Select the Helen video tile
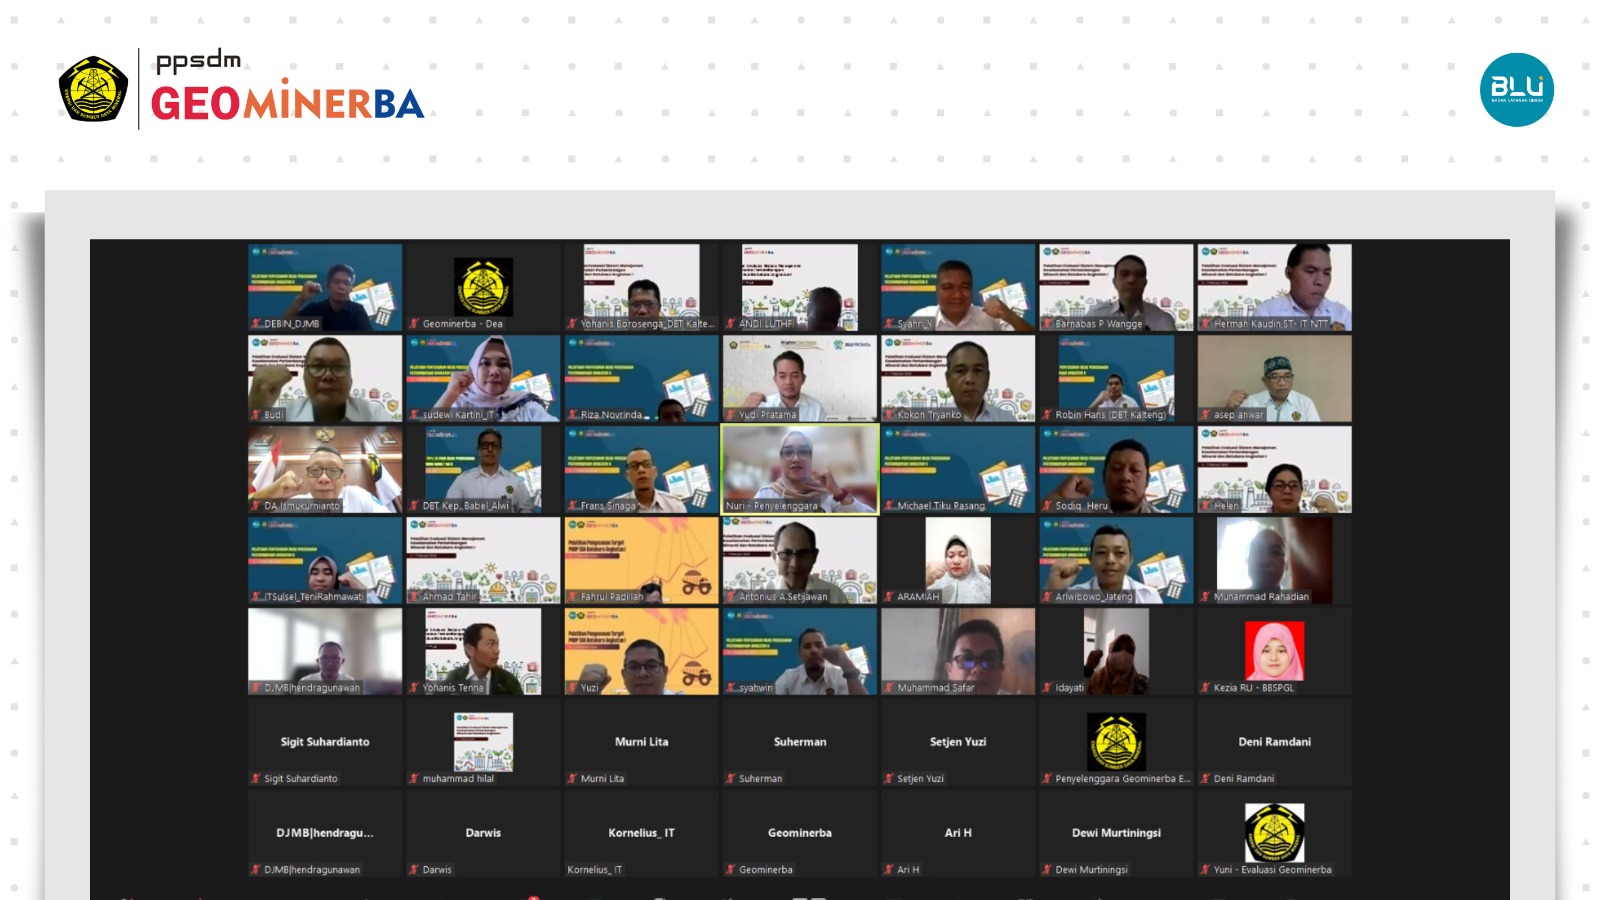 point(1274,469)
